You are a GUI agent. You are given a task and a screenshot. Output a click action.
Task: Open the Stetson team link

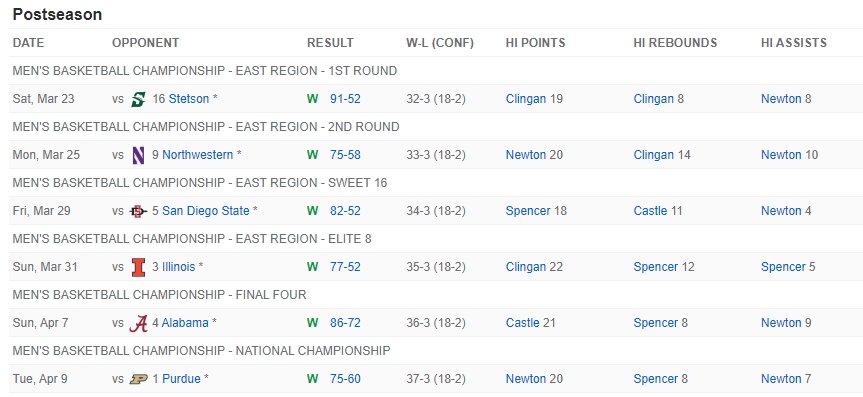189,99
